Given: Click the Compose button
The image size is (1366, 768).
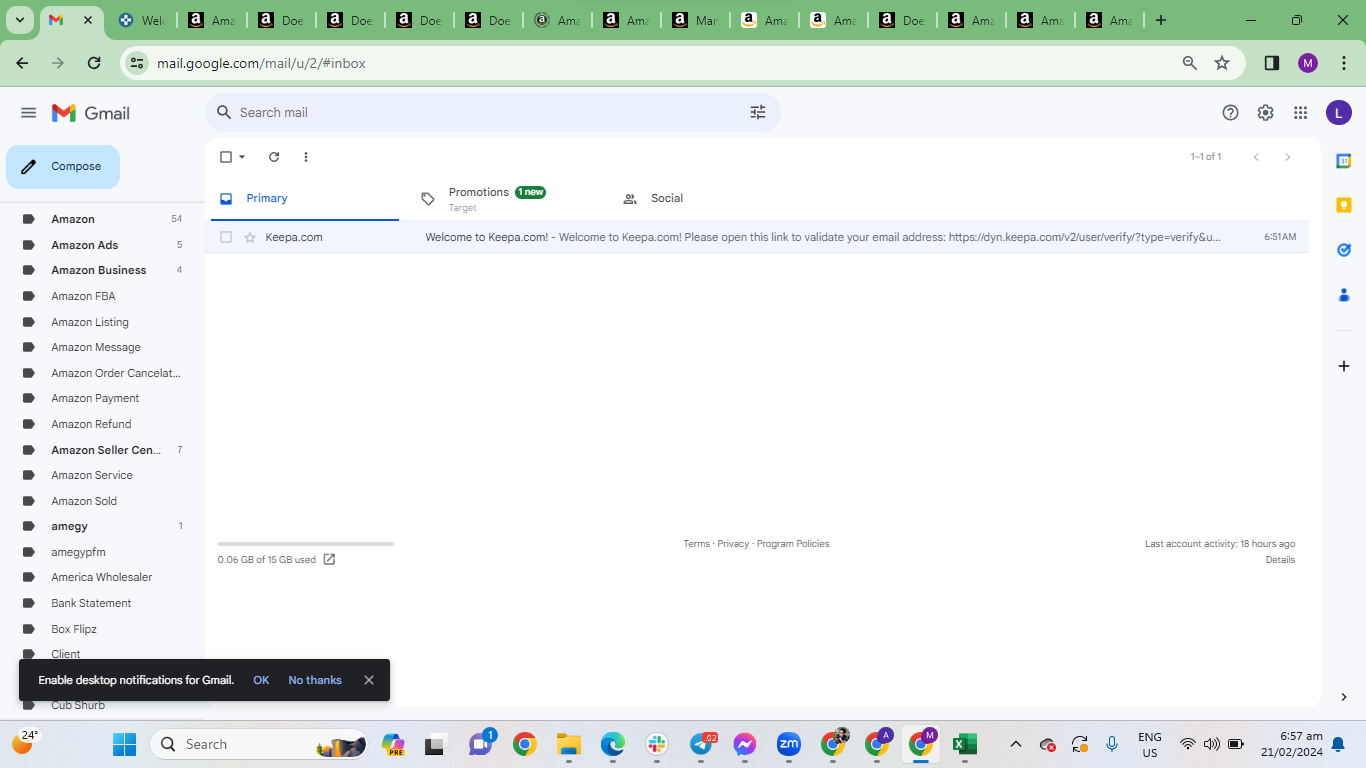Looking at the screenshot, I should [x=63, y=167].
